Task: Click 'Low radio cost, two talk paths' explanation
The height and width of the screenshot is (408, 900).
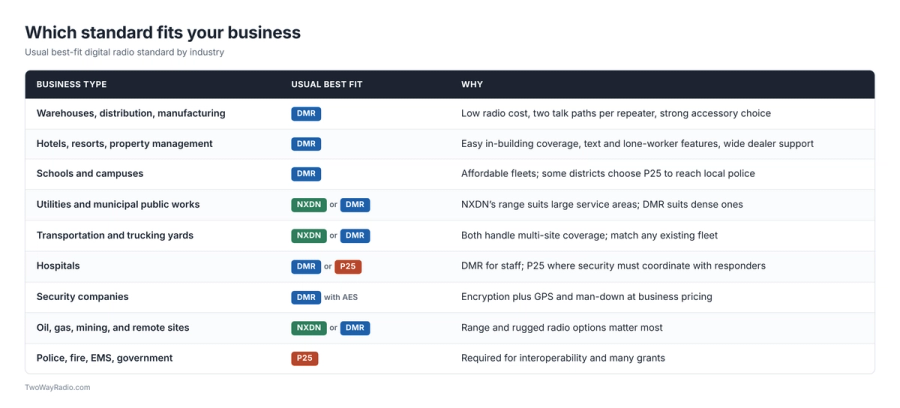Action: [616, 114]
